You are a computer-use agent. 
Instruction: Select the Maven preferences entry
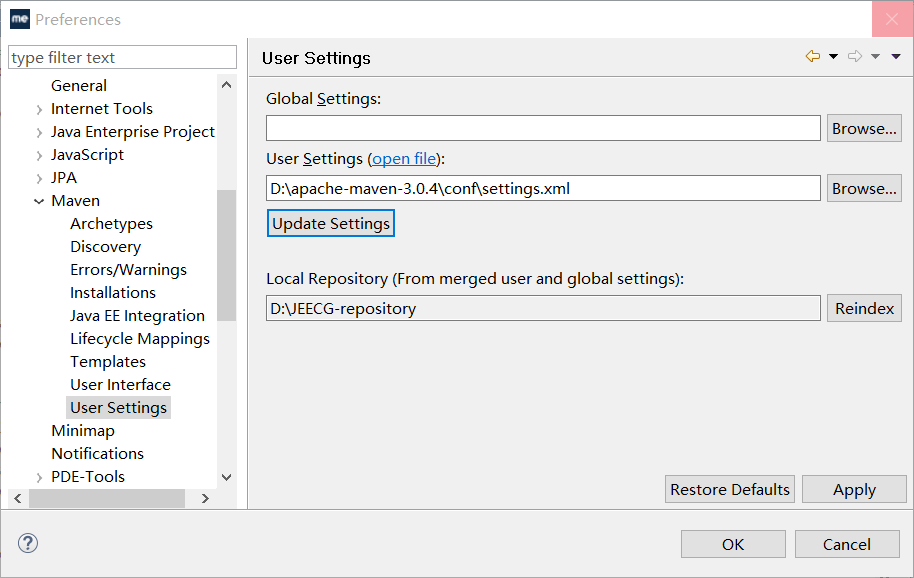pos(76,201)
